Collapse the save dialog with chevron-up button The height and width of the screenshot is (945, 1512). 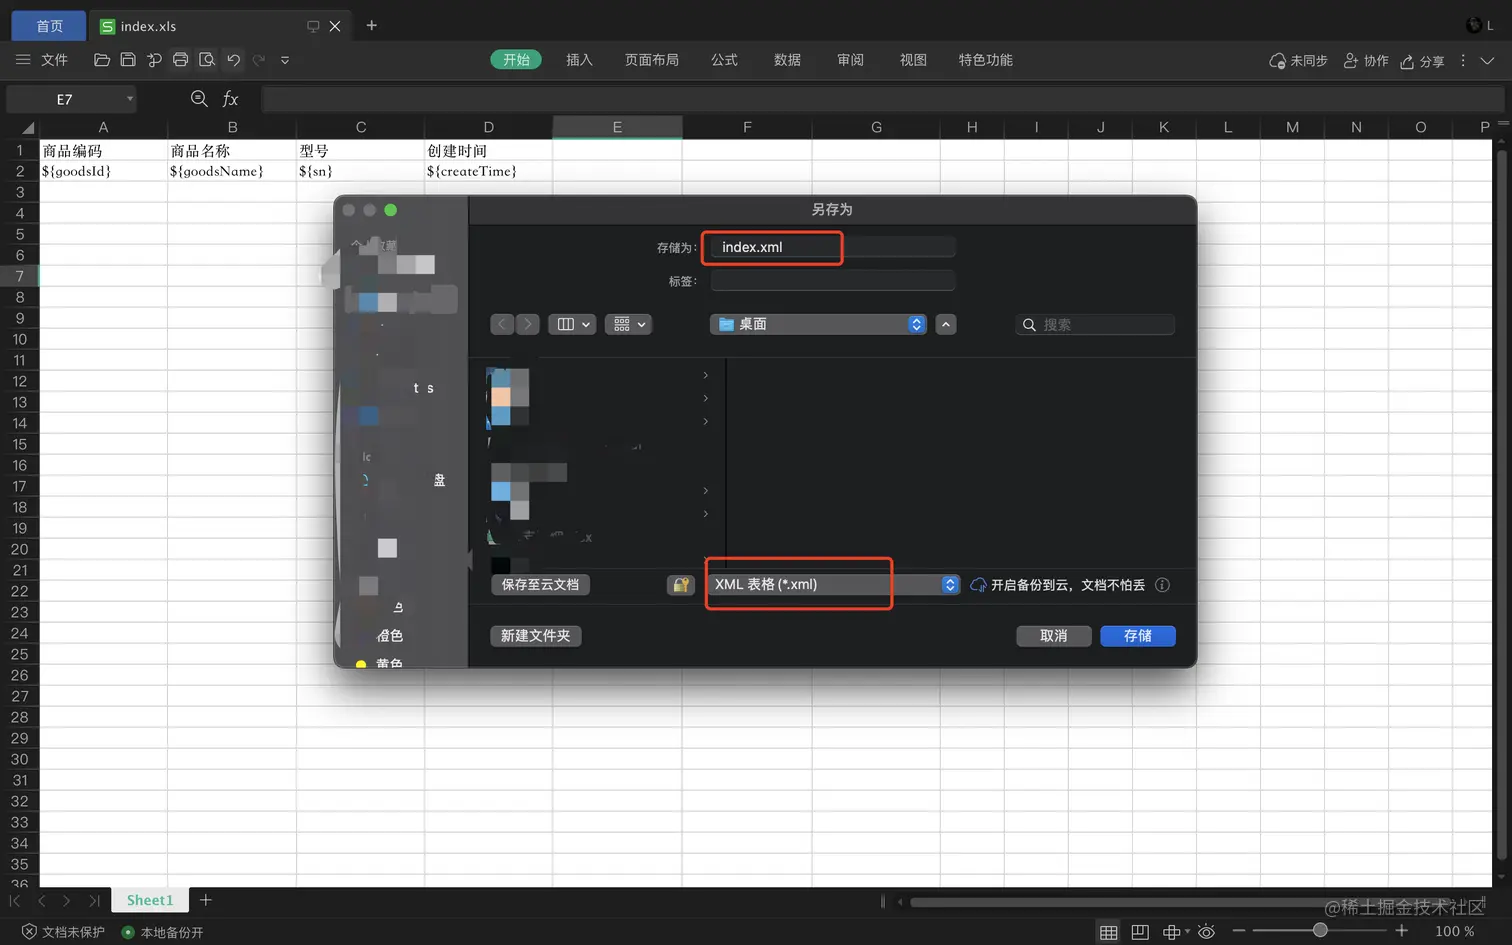point(946,324)
